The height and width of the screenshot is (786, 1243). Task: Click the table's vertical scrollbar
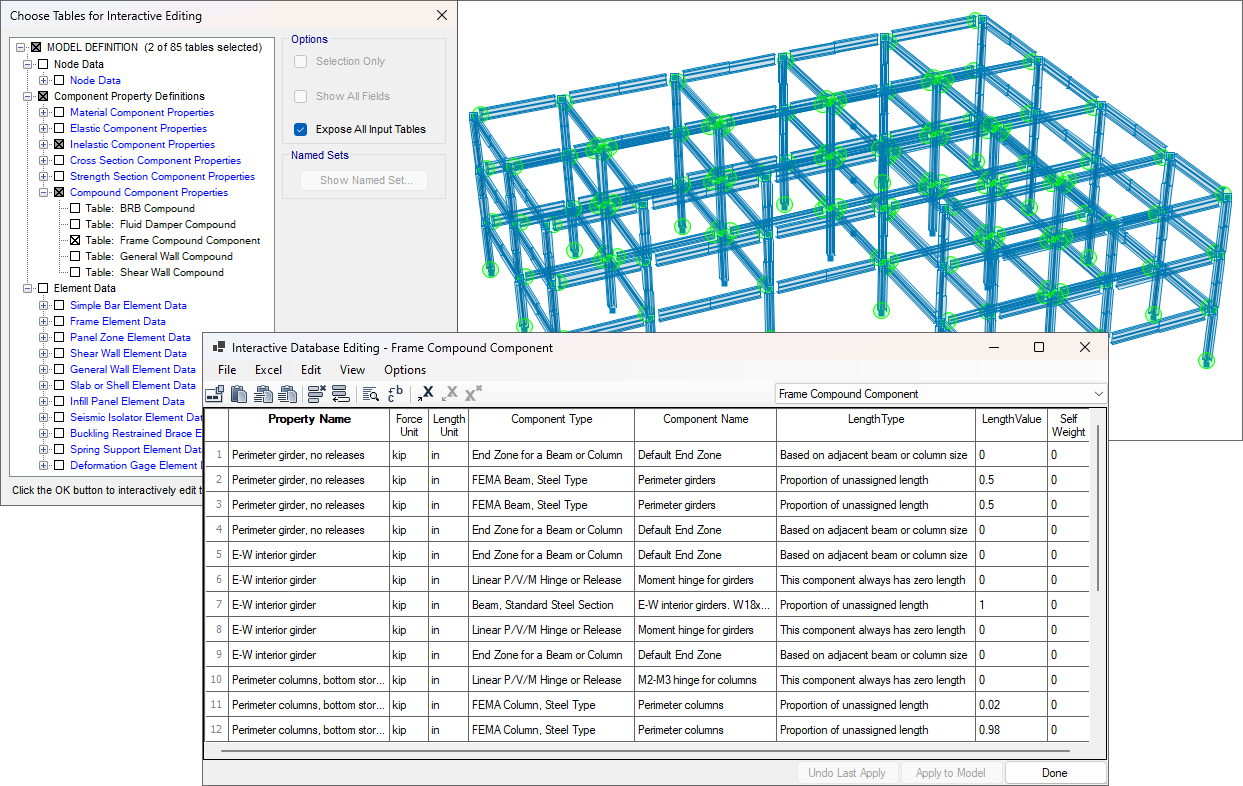click(x=1098, y=508)
